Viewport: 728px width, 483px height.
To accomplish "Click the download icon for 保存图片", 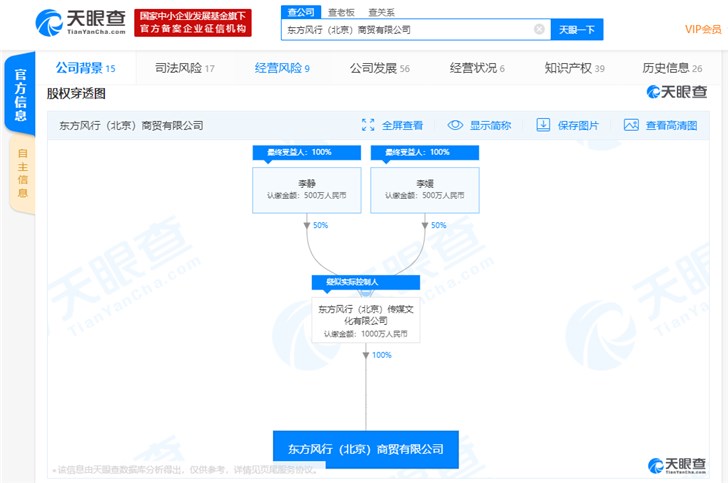I will (543, 125).
